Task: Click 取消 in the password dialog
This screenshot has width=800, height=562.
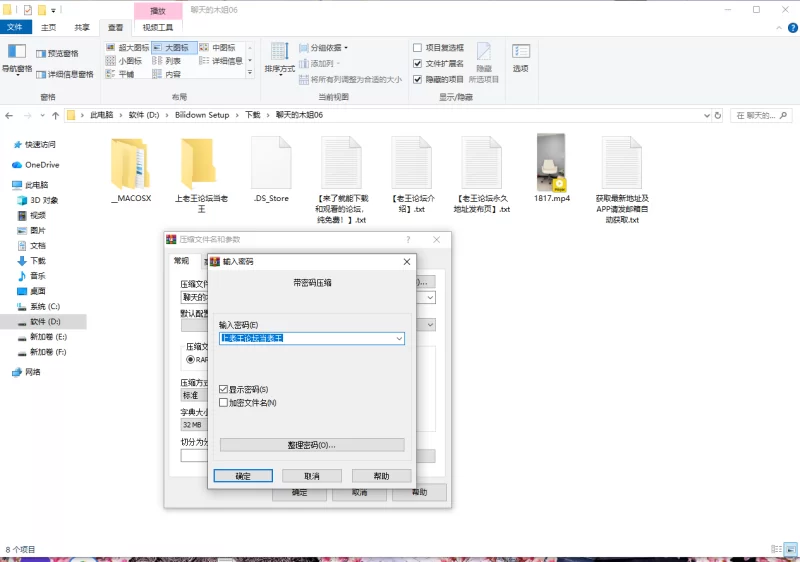Action: [x=312, y=476]
